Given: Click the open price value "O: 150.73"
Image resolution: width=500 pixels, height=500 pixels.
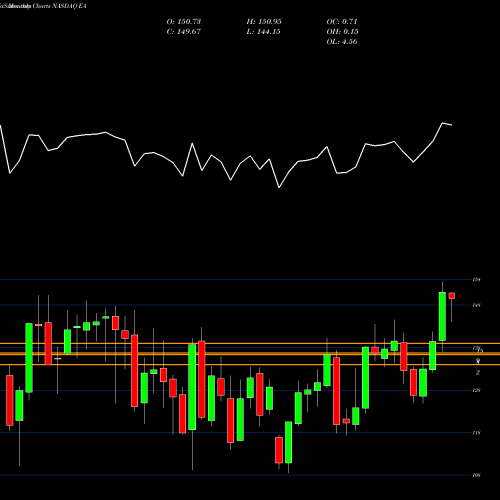Looking at the screenshot, I should pos(184,22).
